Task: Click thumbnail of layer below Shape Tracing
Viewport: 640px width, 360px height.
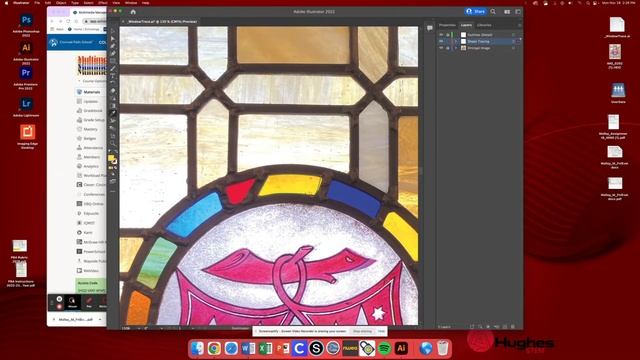Action: [x=463, y=48]
